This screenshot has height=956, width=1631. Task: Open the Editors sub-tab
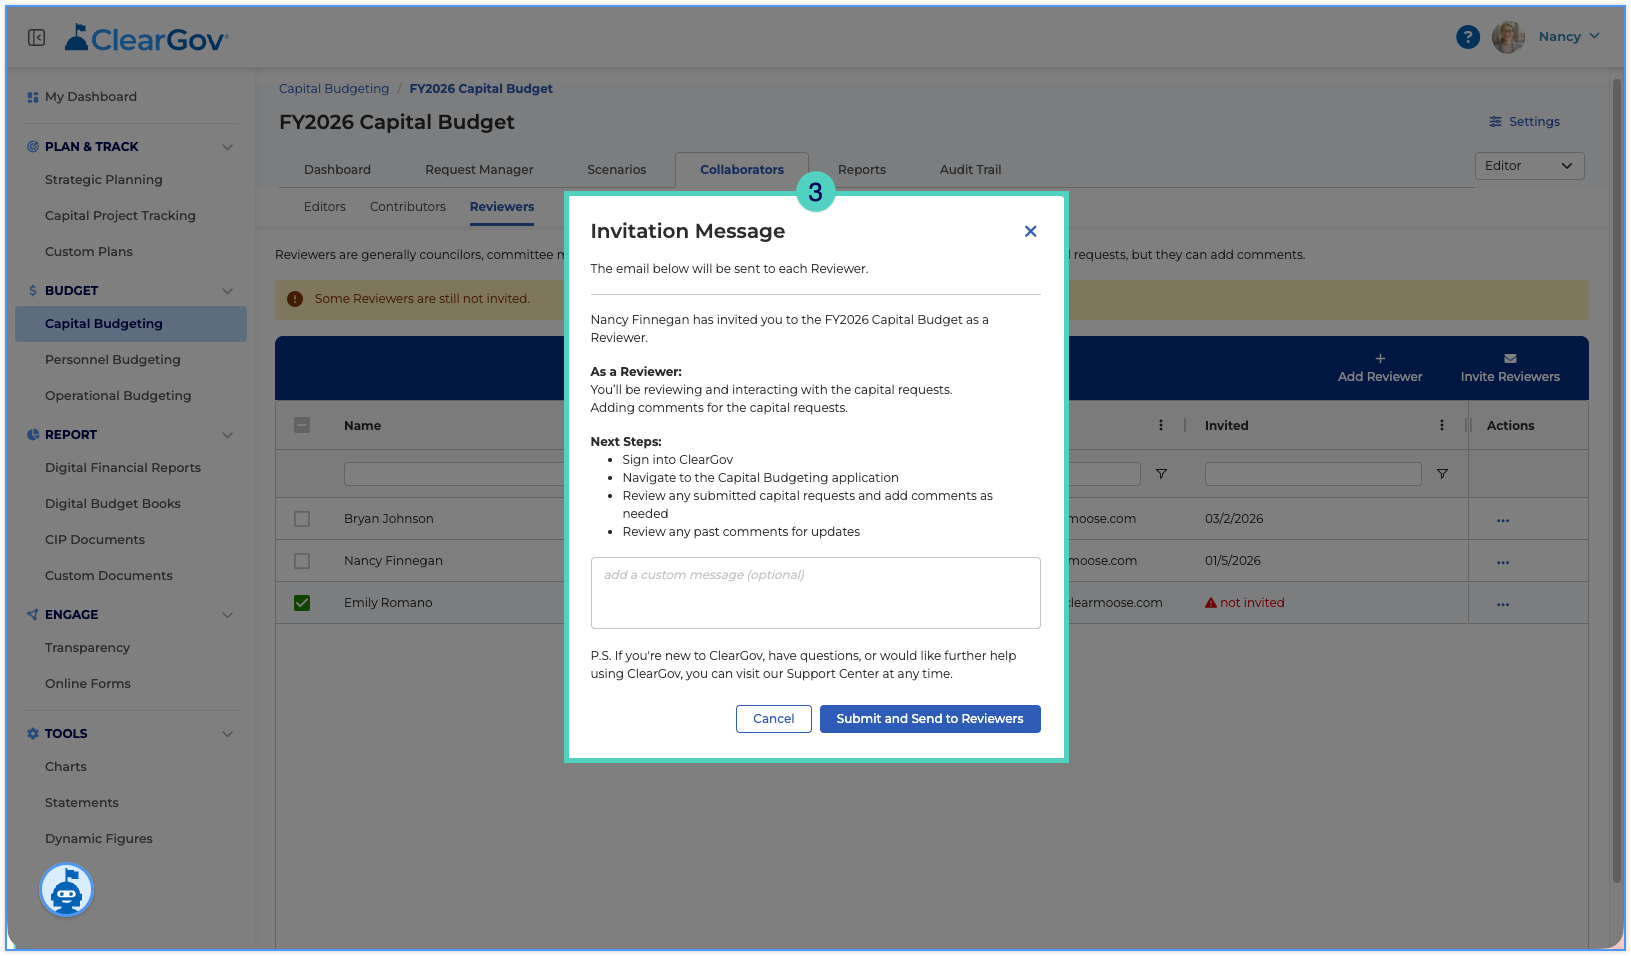point(325,207)
